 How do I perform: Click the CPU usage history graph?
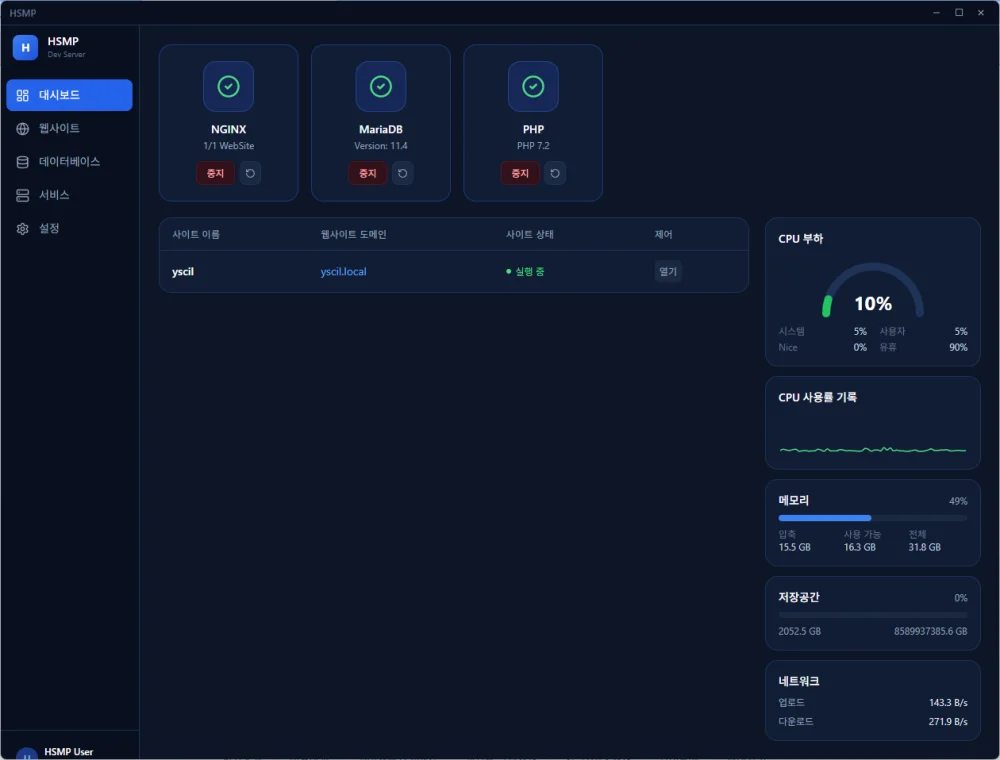[x=872, y=440]
